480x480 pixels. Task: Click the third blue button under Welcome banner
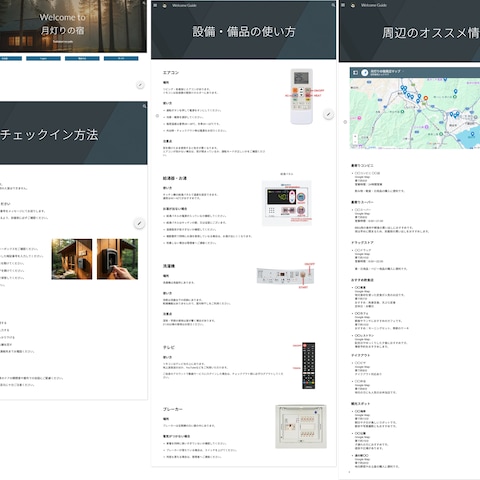pyautogui.click(x=82, y=59)
